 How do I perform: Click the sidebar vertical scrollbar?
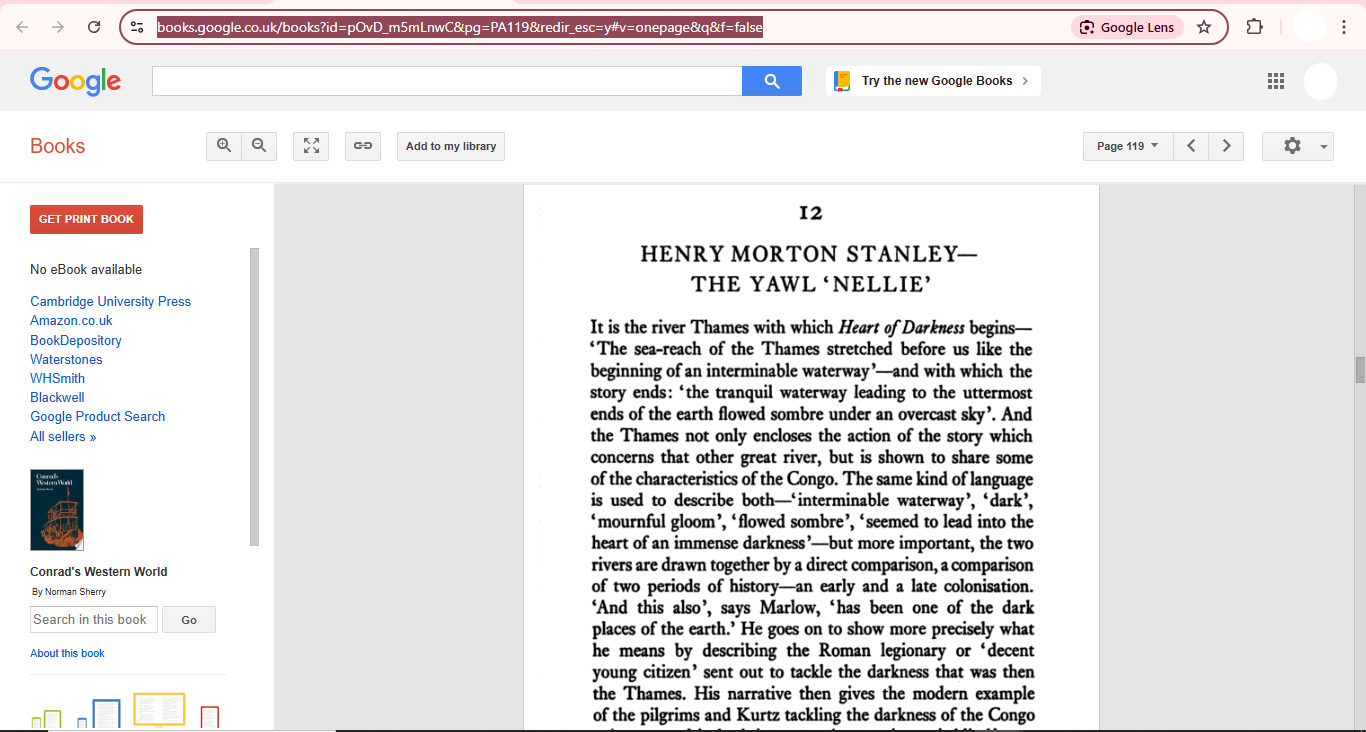(254, 397)
